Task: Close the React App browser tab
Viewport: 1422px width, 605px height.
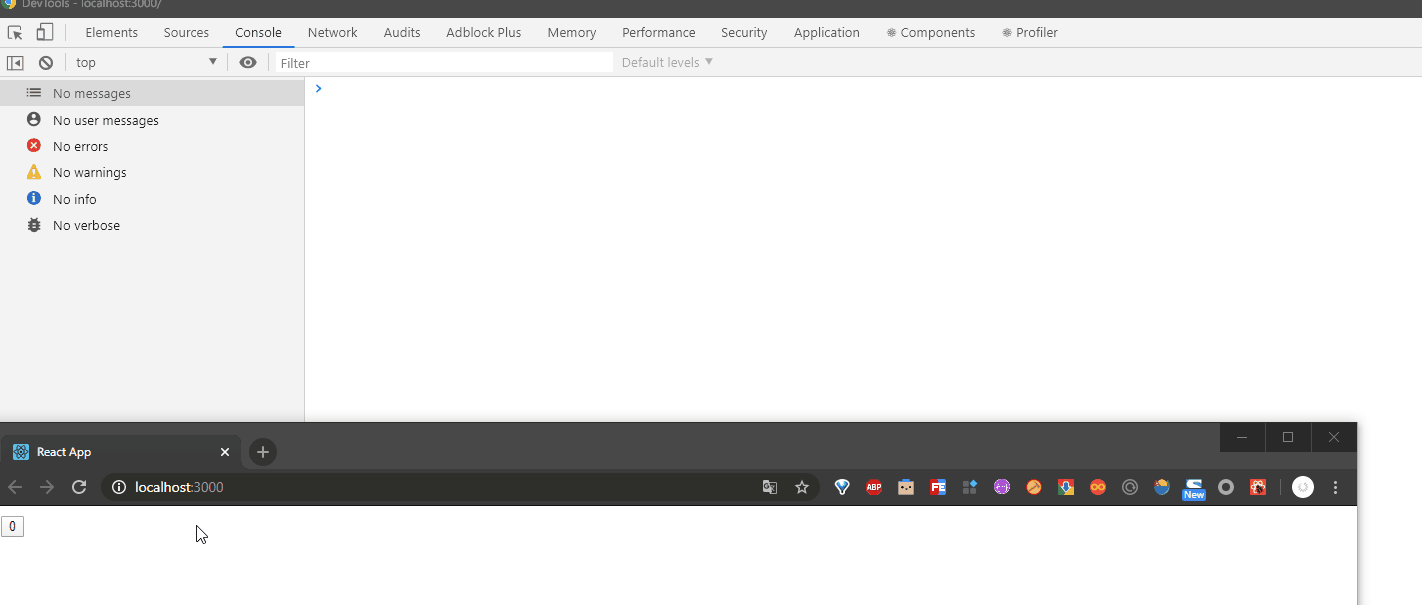Action: [225, 452]
